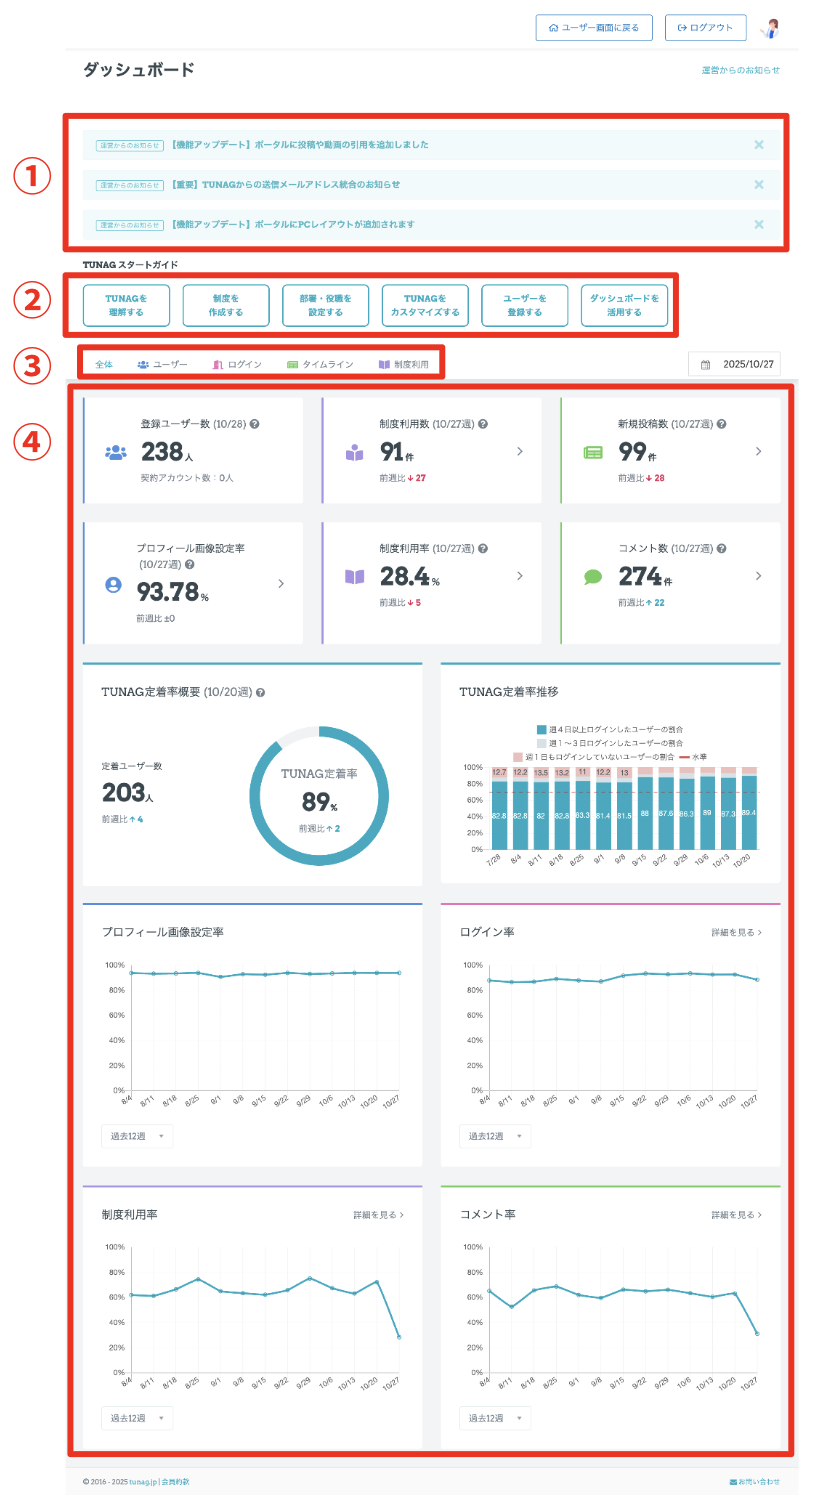
Task: Click the help icon beside コメント数
Action: coord(722,549)
